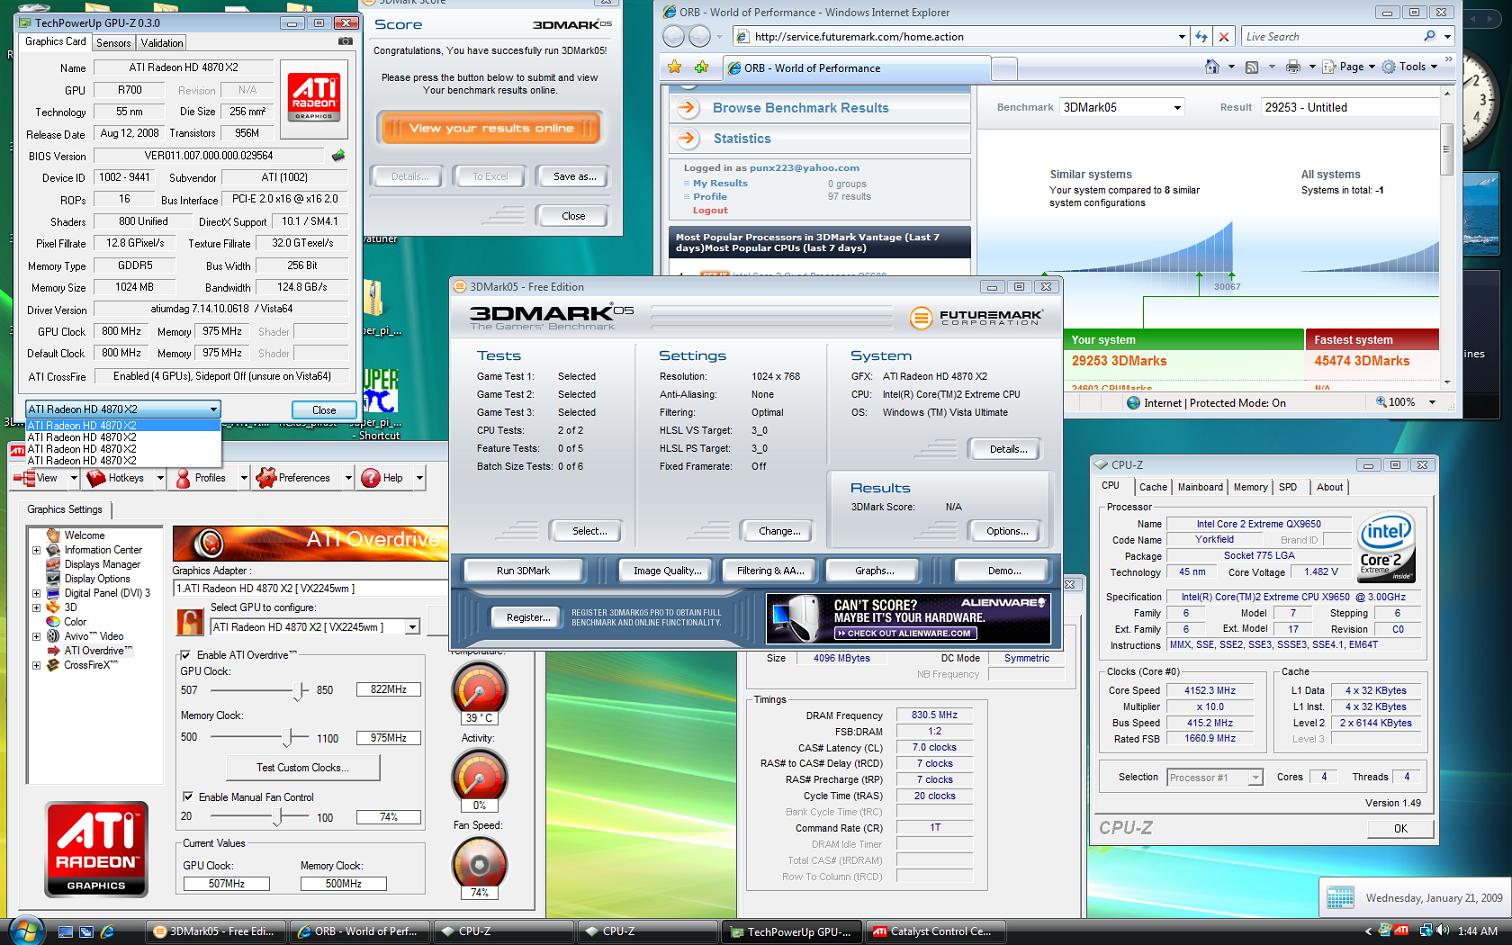Viewport: 1512px width, 945px height.
Task: Switch to Validation tab in GPU-Z
Action: pos(161,43)
